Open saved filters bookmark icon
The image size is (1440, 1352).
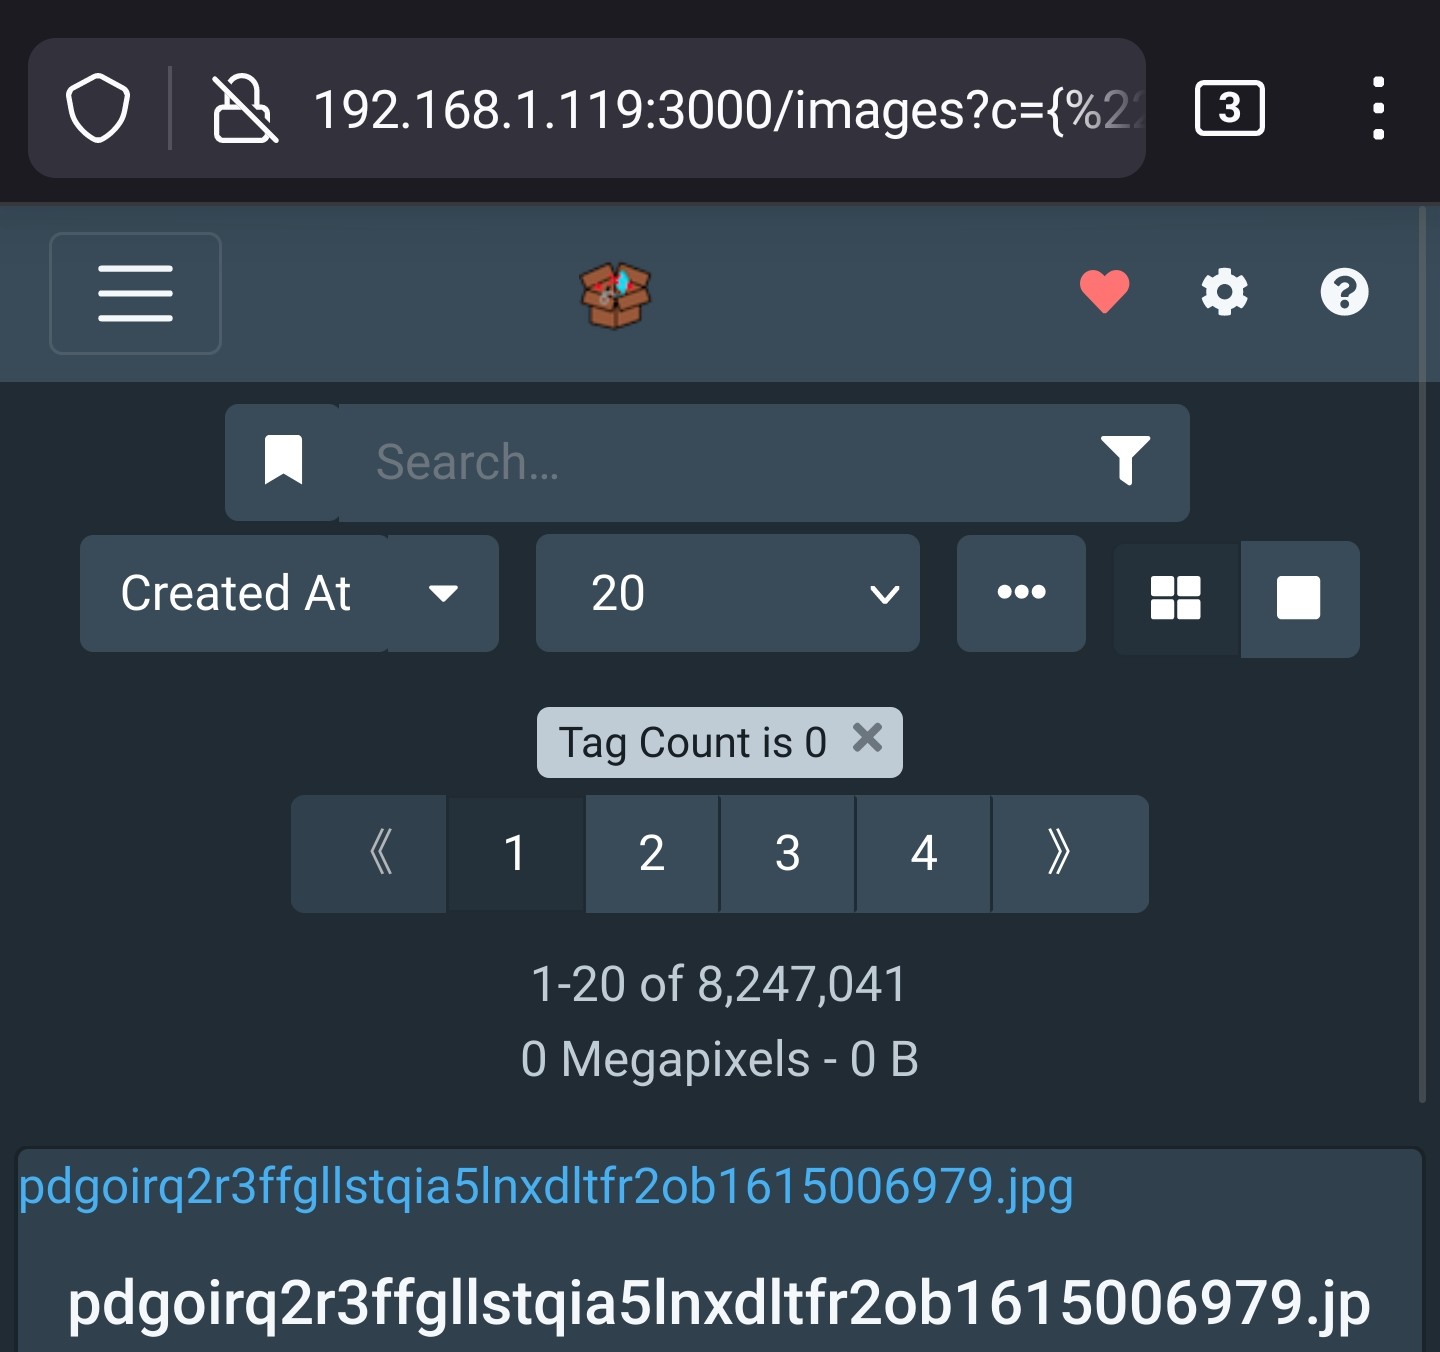[x=283, y=462]
